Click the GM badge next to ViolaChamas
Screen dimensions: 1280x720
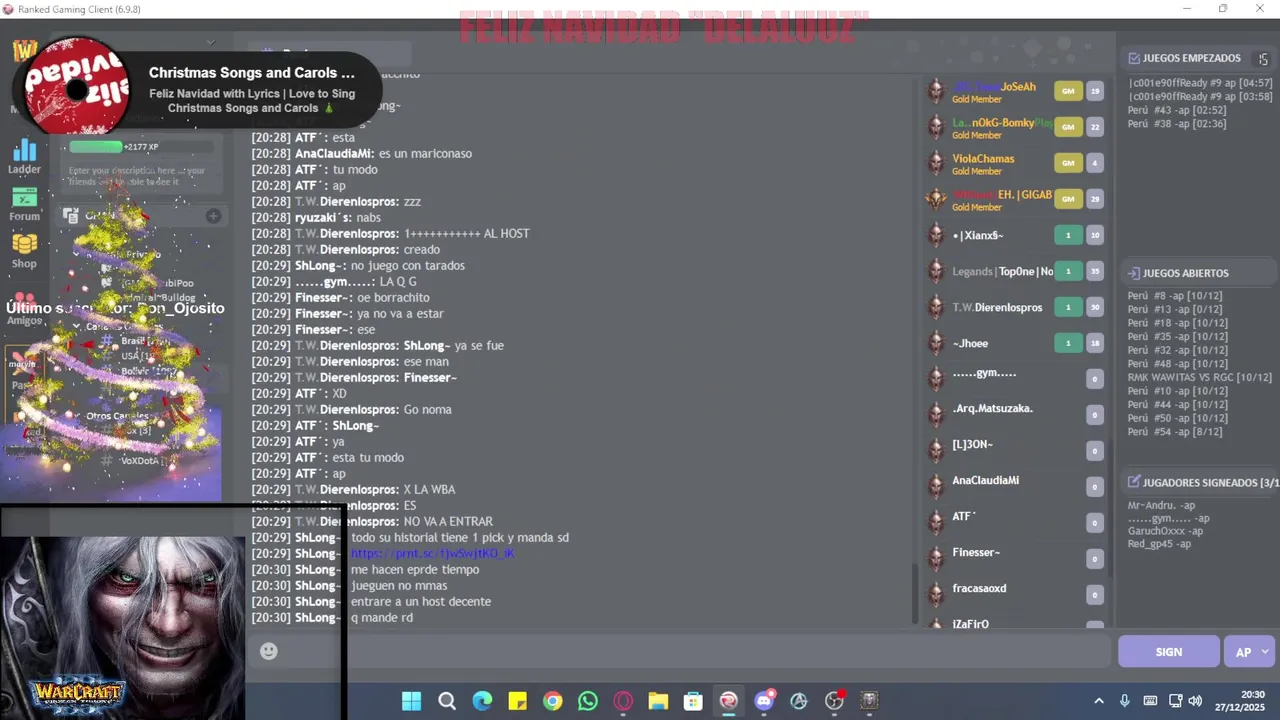click(1068, 163)
